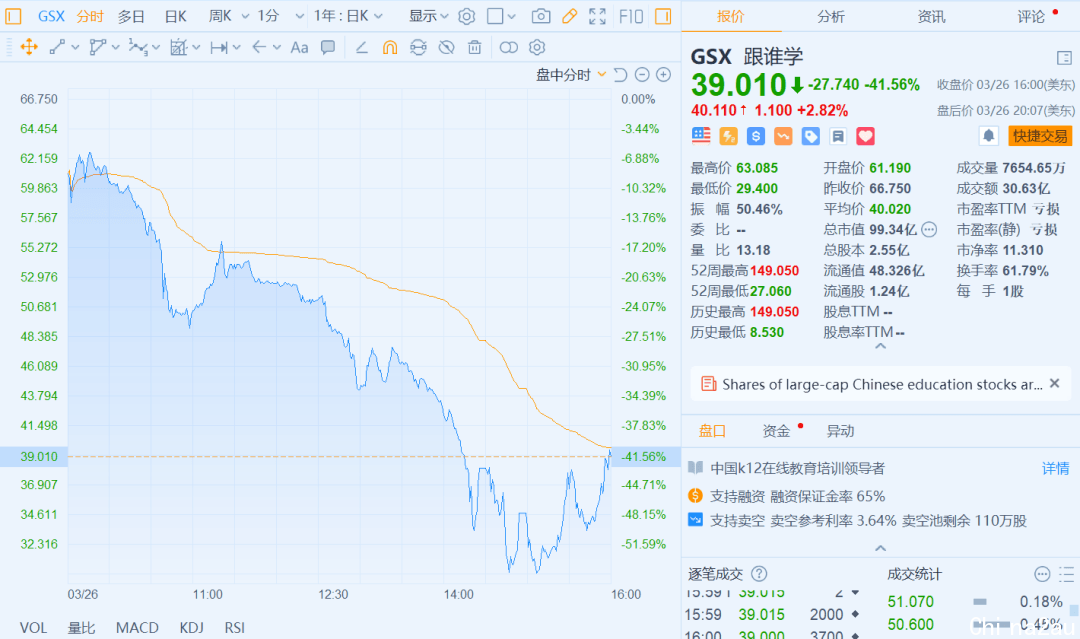Select the numbered wave drawing tool
Screen dimensions: 1080x639
[138, 47]
